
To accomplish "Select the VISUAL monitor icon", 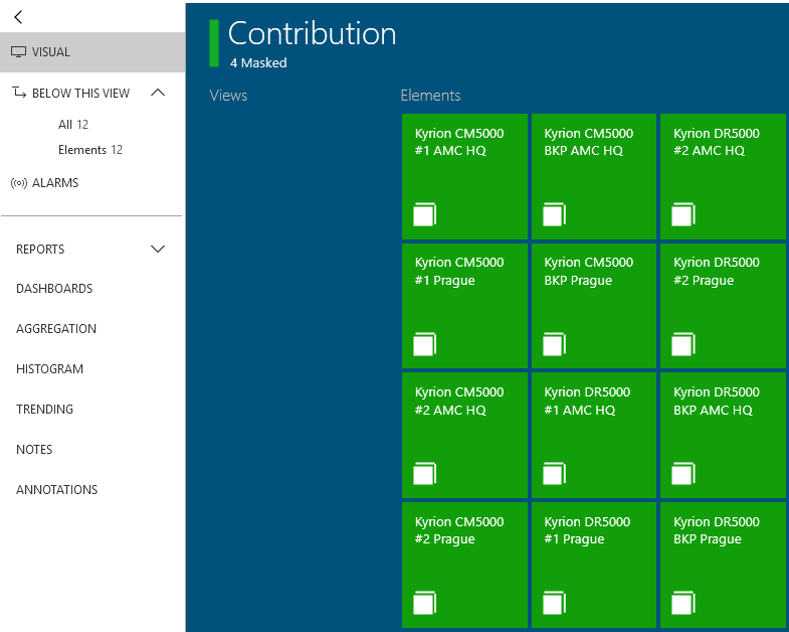I will (19, 52).
